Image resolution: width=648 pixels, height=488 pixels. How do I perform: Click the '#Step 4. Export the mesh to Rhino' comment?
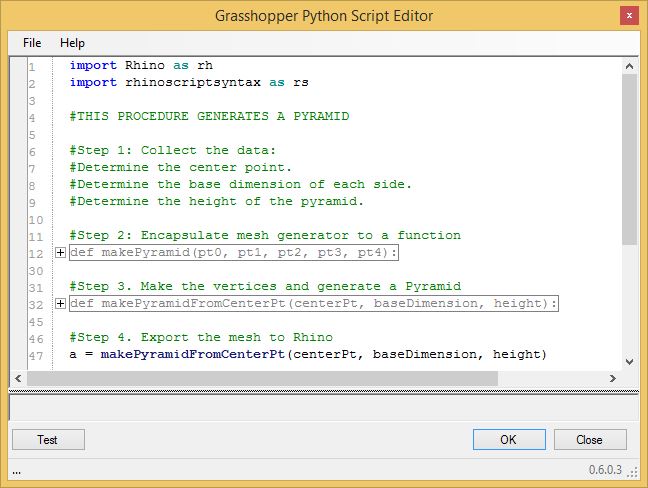pos(201,337)
